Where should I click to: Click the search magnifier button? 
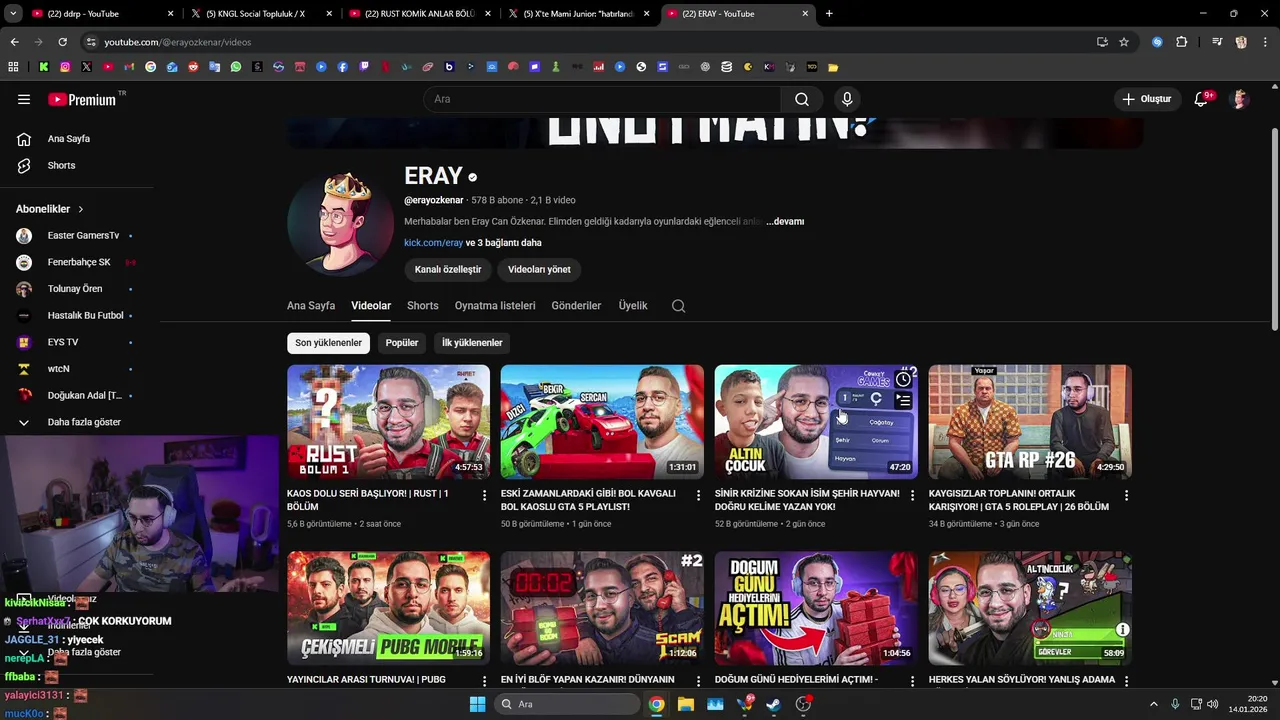(x=802, y=99)
